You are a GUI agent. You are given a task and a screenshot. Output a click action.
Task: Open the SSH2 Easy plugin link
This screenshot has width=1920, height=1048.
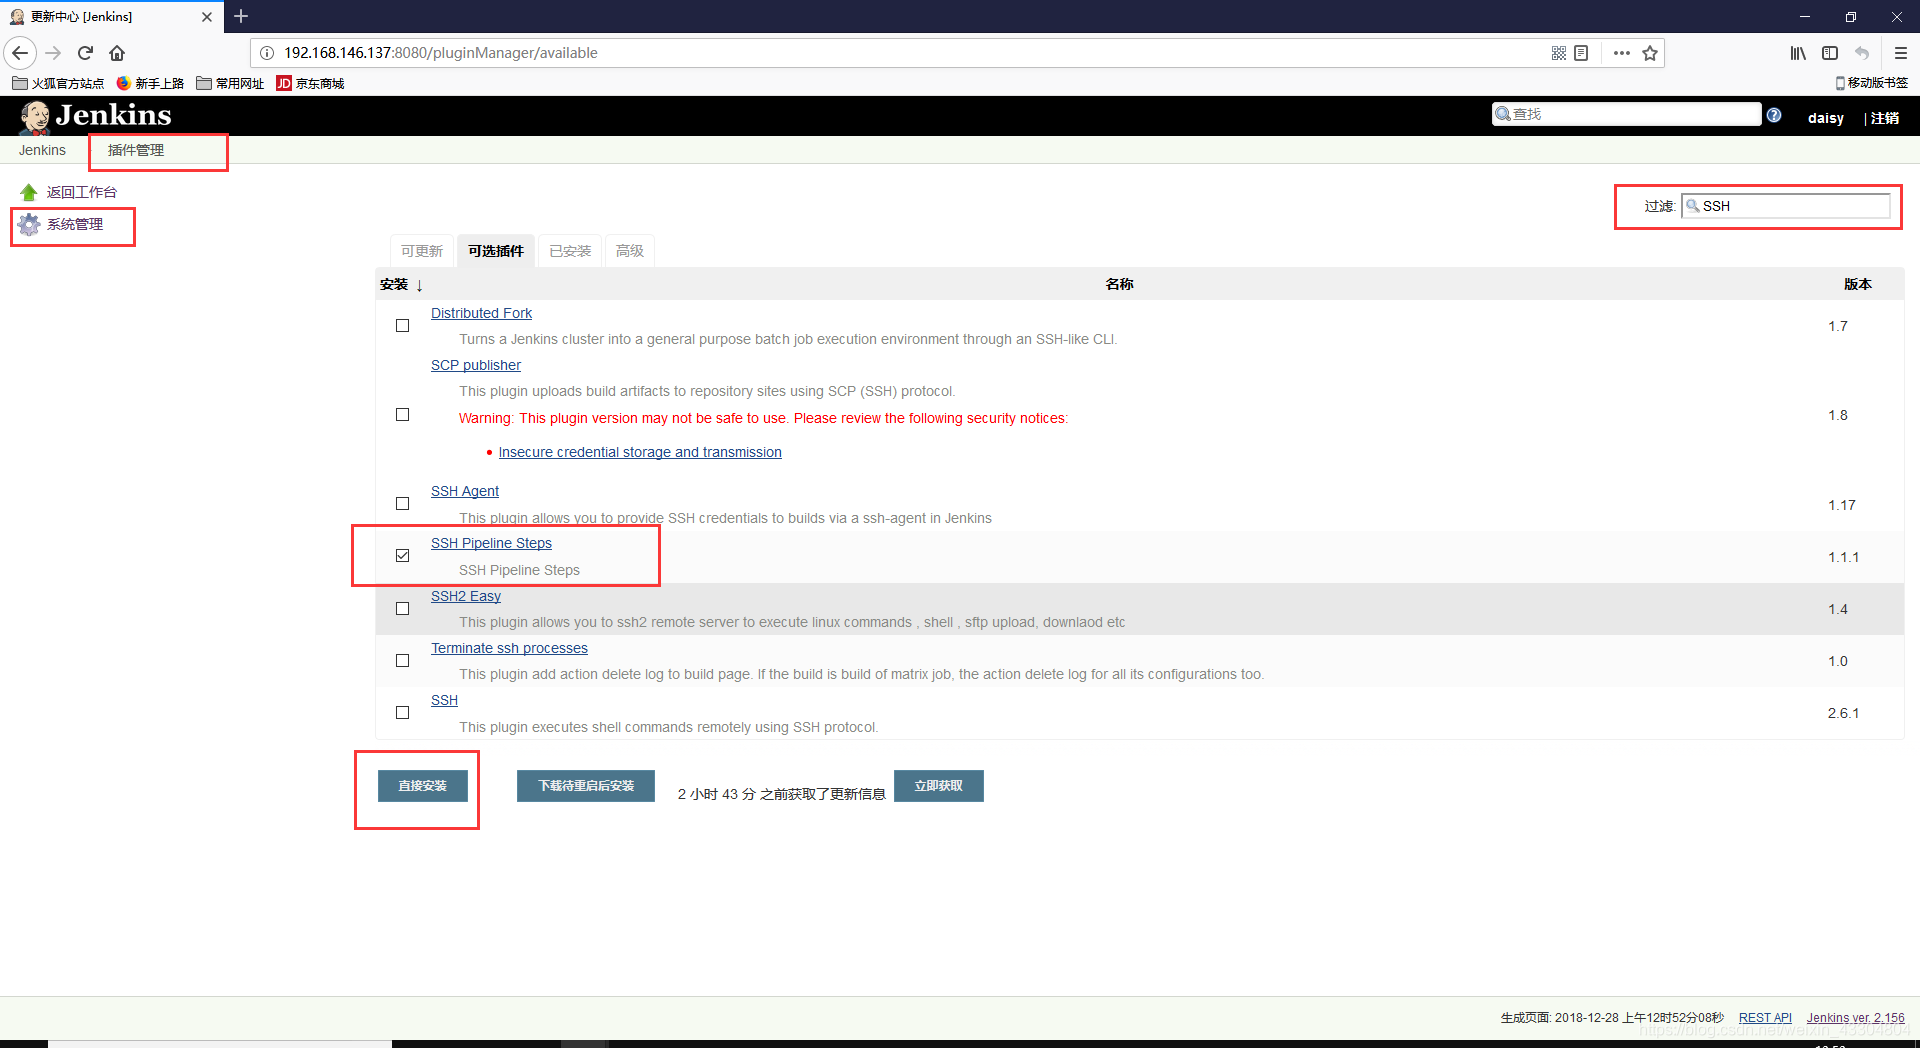[466, 596]
